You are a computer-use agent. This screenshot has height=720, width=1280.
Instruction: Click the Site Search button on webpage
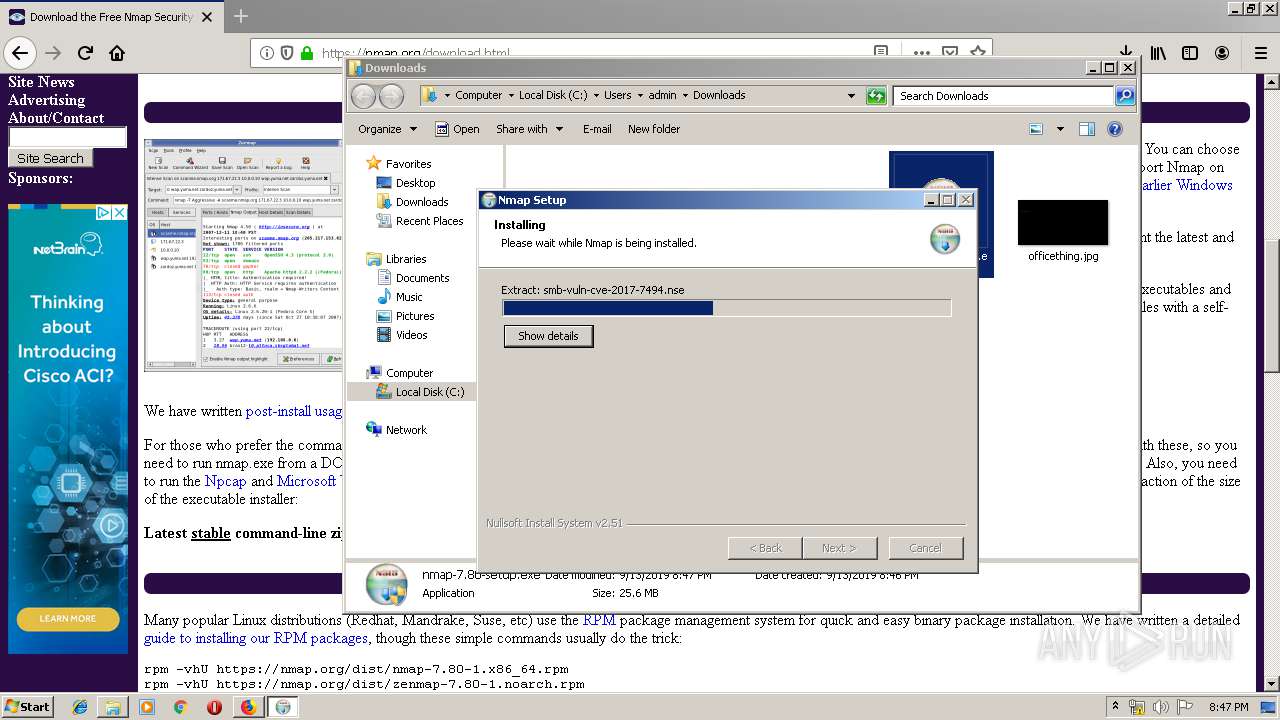(x=50, y=158)
